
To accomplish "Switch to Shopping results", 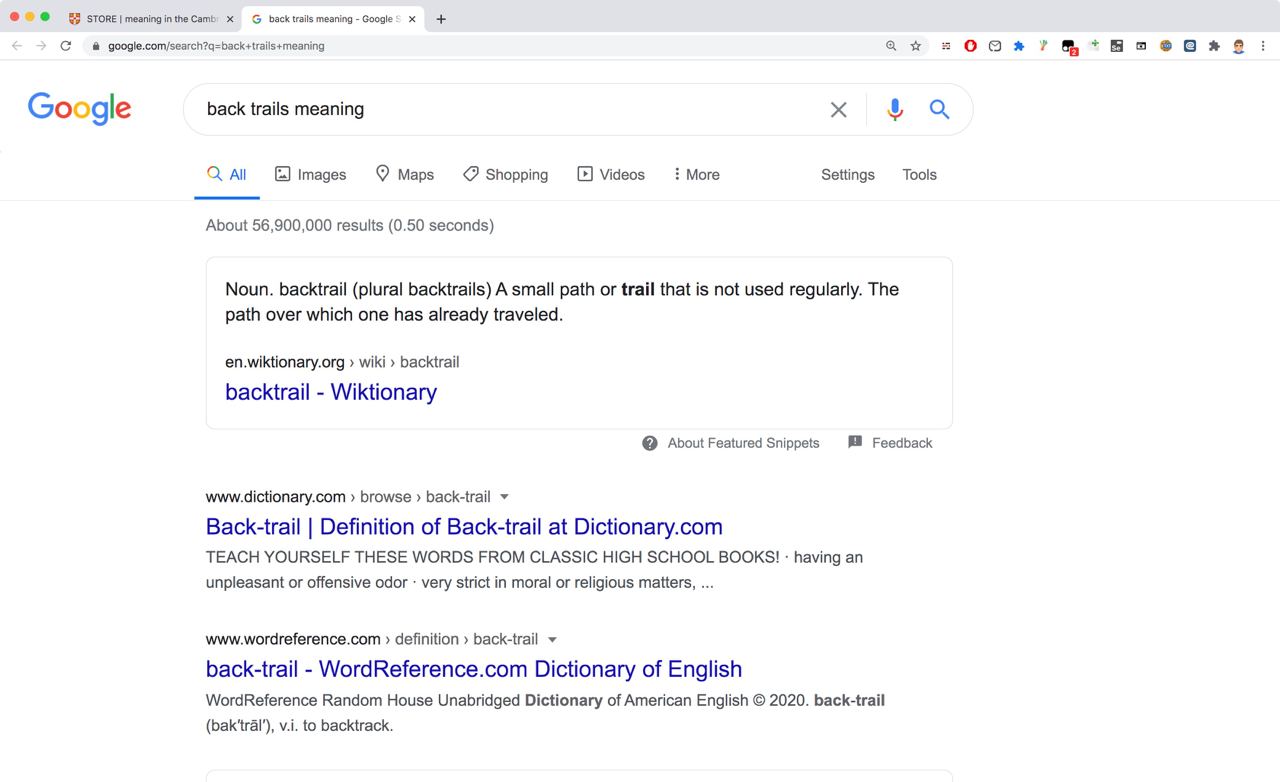I will tap(506, 174).
